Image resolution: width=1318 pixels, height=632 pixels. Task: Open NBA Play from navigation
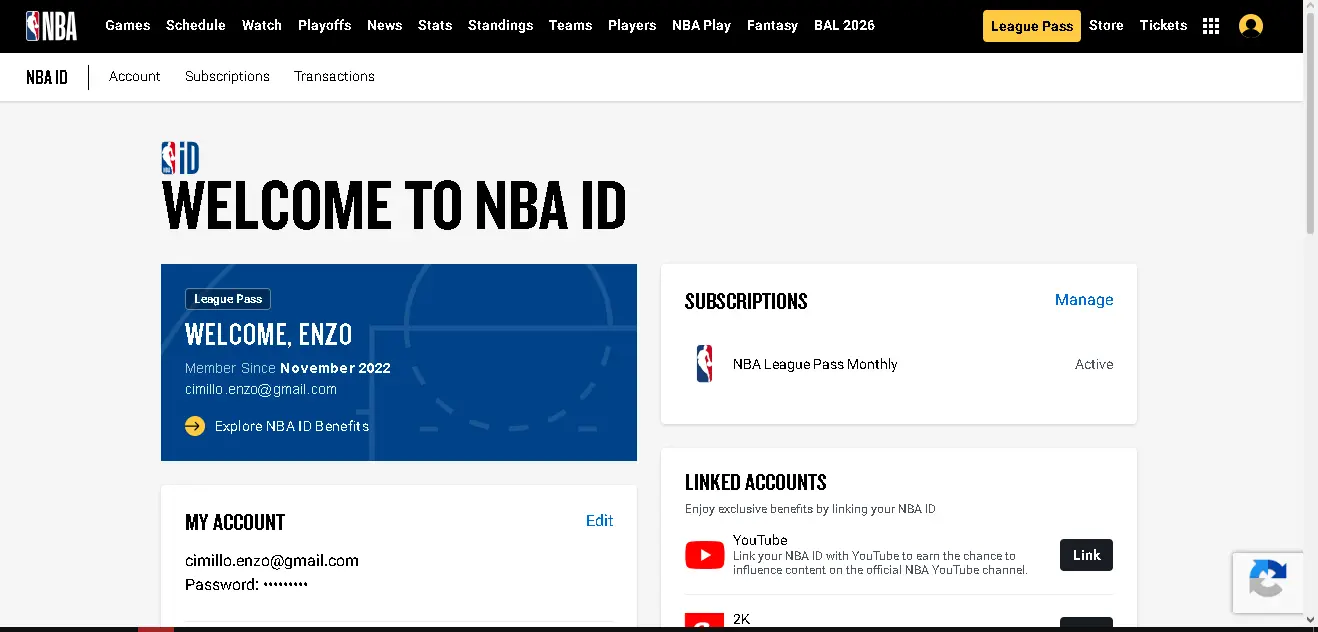tap(702, 25)
